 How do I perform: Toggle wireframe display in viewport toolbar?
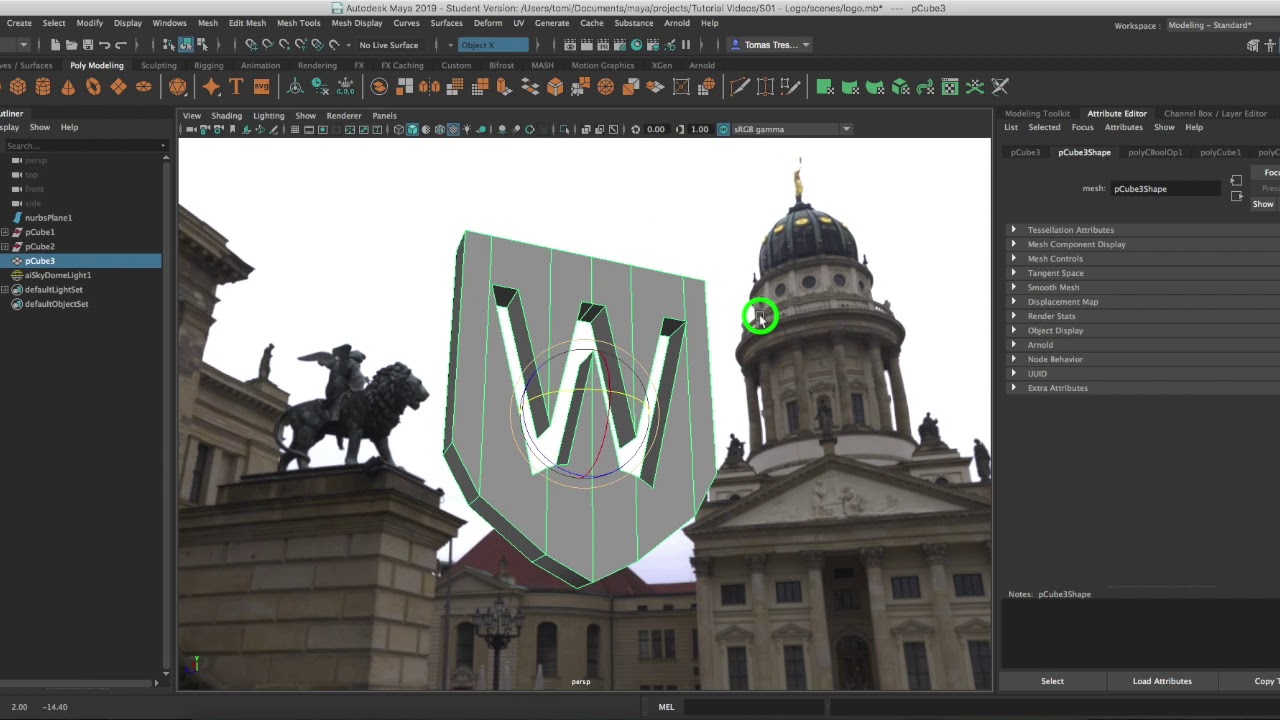399,129
